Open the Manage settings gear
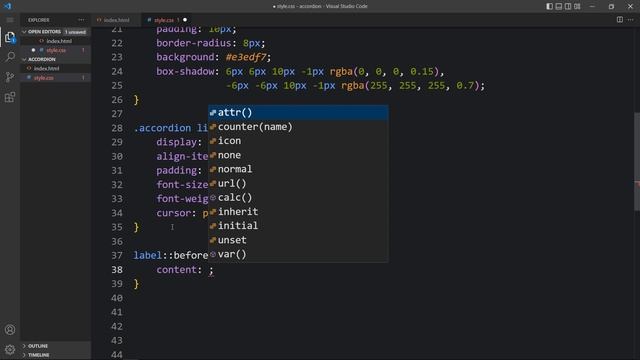The height and width of the screenshot is (360, 640). [10, 349]
